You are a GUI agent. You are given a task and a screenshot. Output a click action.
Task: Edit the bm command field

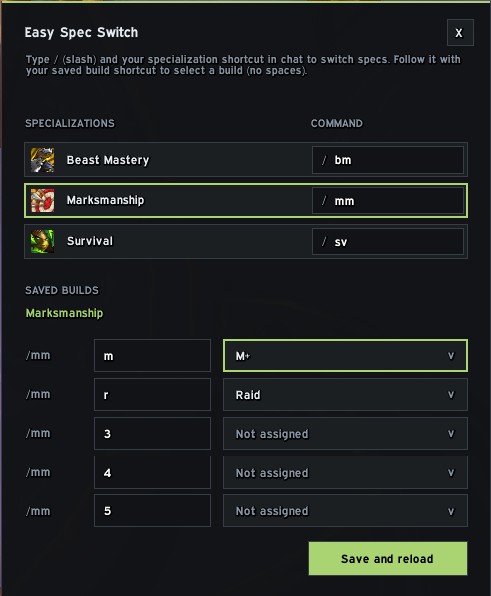click(388, 160)
